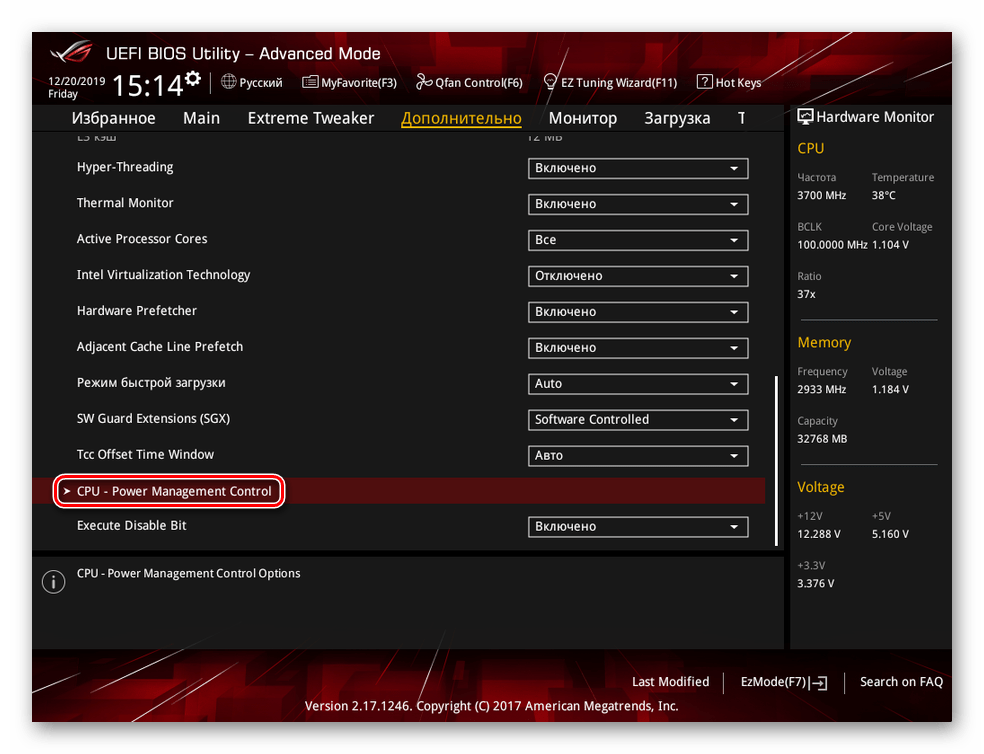Enter CPU - Power Management Control submenu
984x754 pixels.
[x=173, y=491]
